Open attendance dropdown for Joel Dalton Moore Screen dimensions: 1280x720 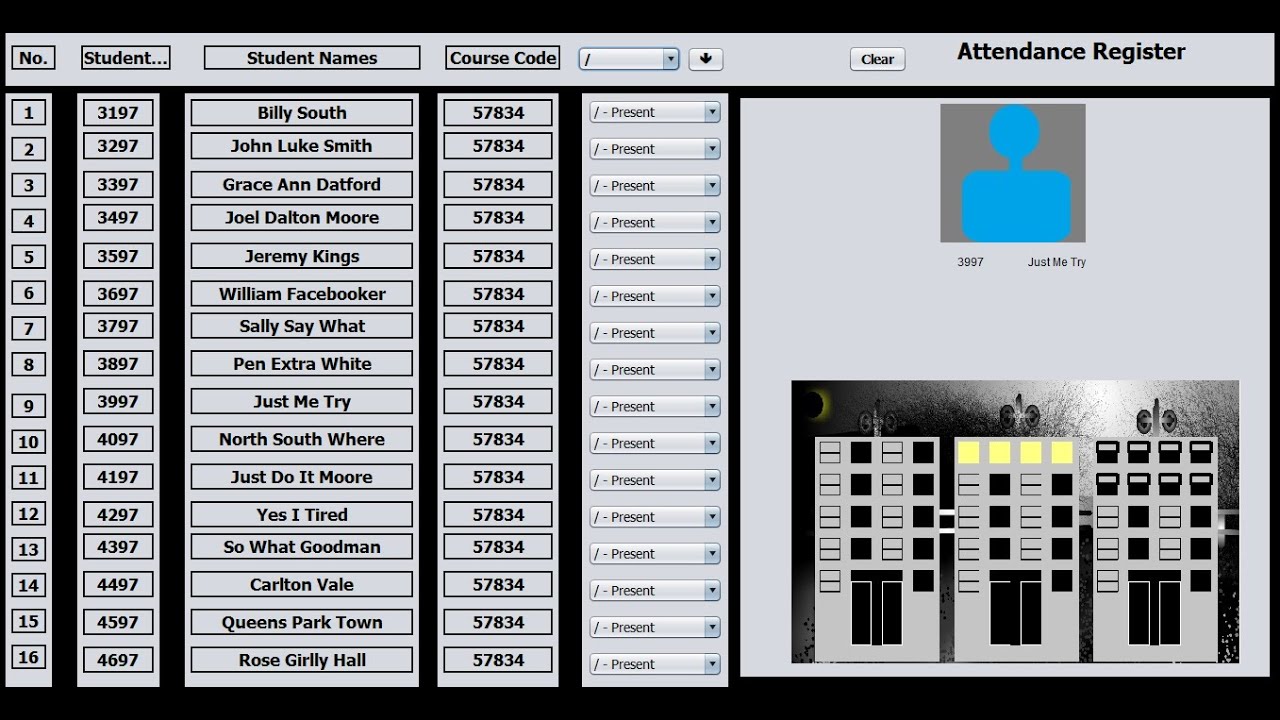(x=655, y=222)
